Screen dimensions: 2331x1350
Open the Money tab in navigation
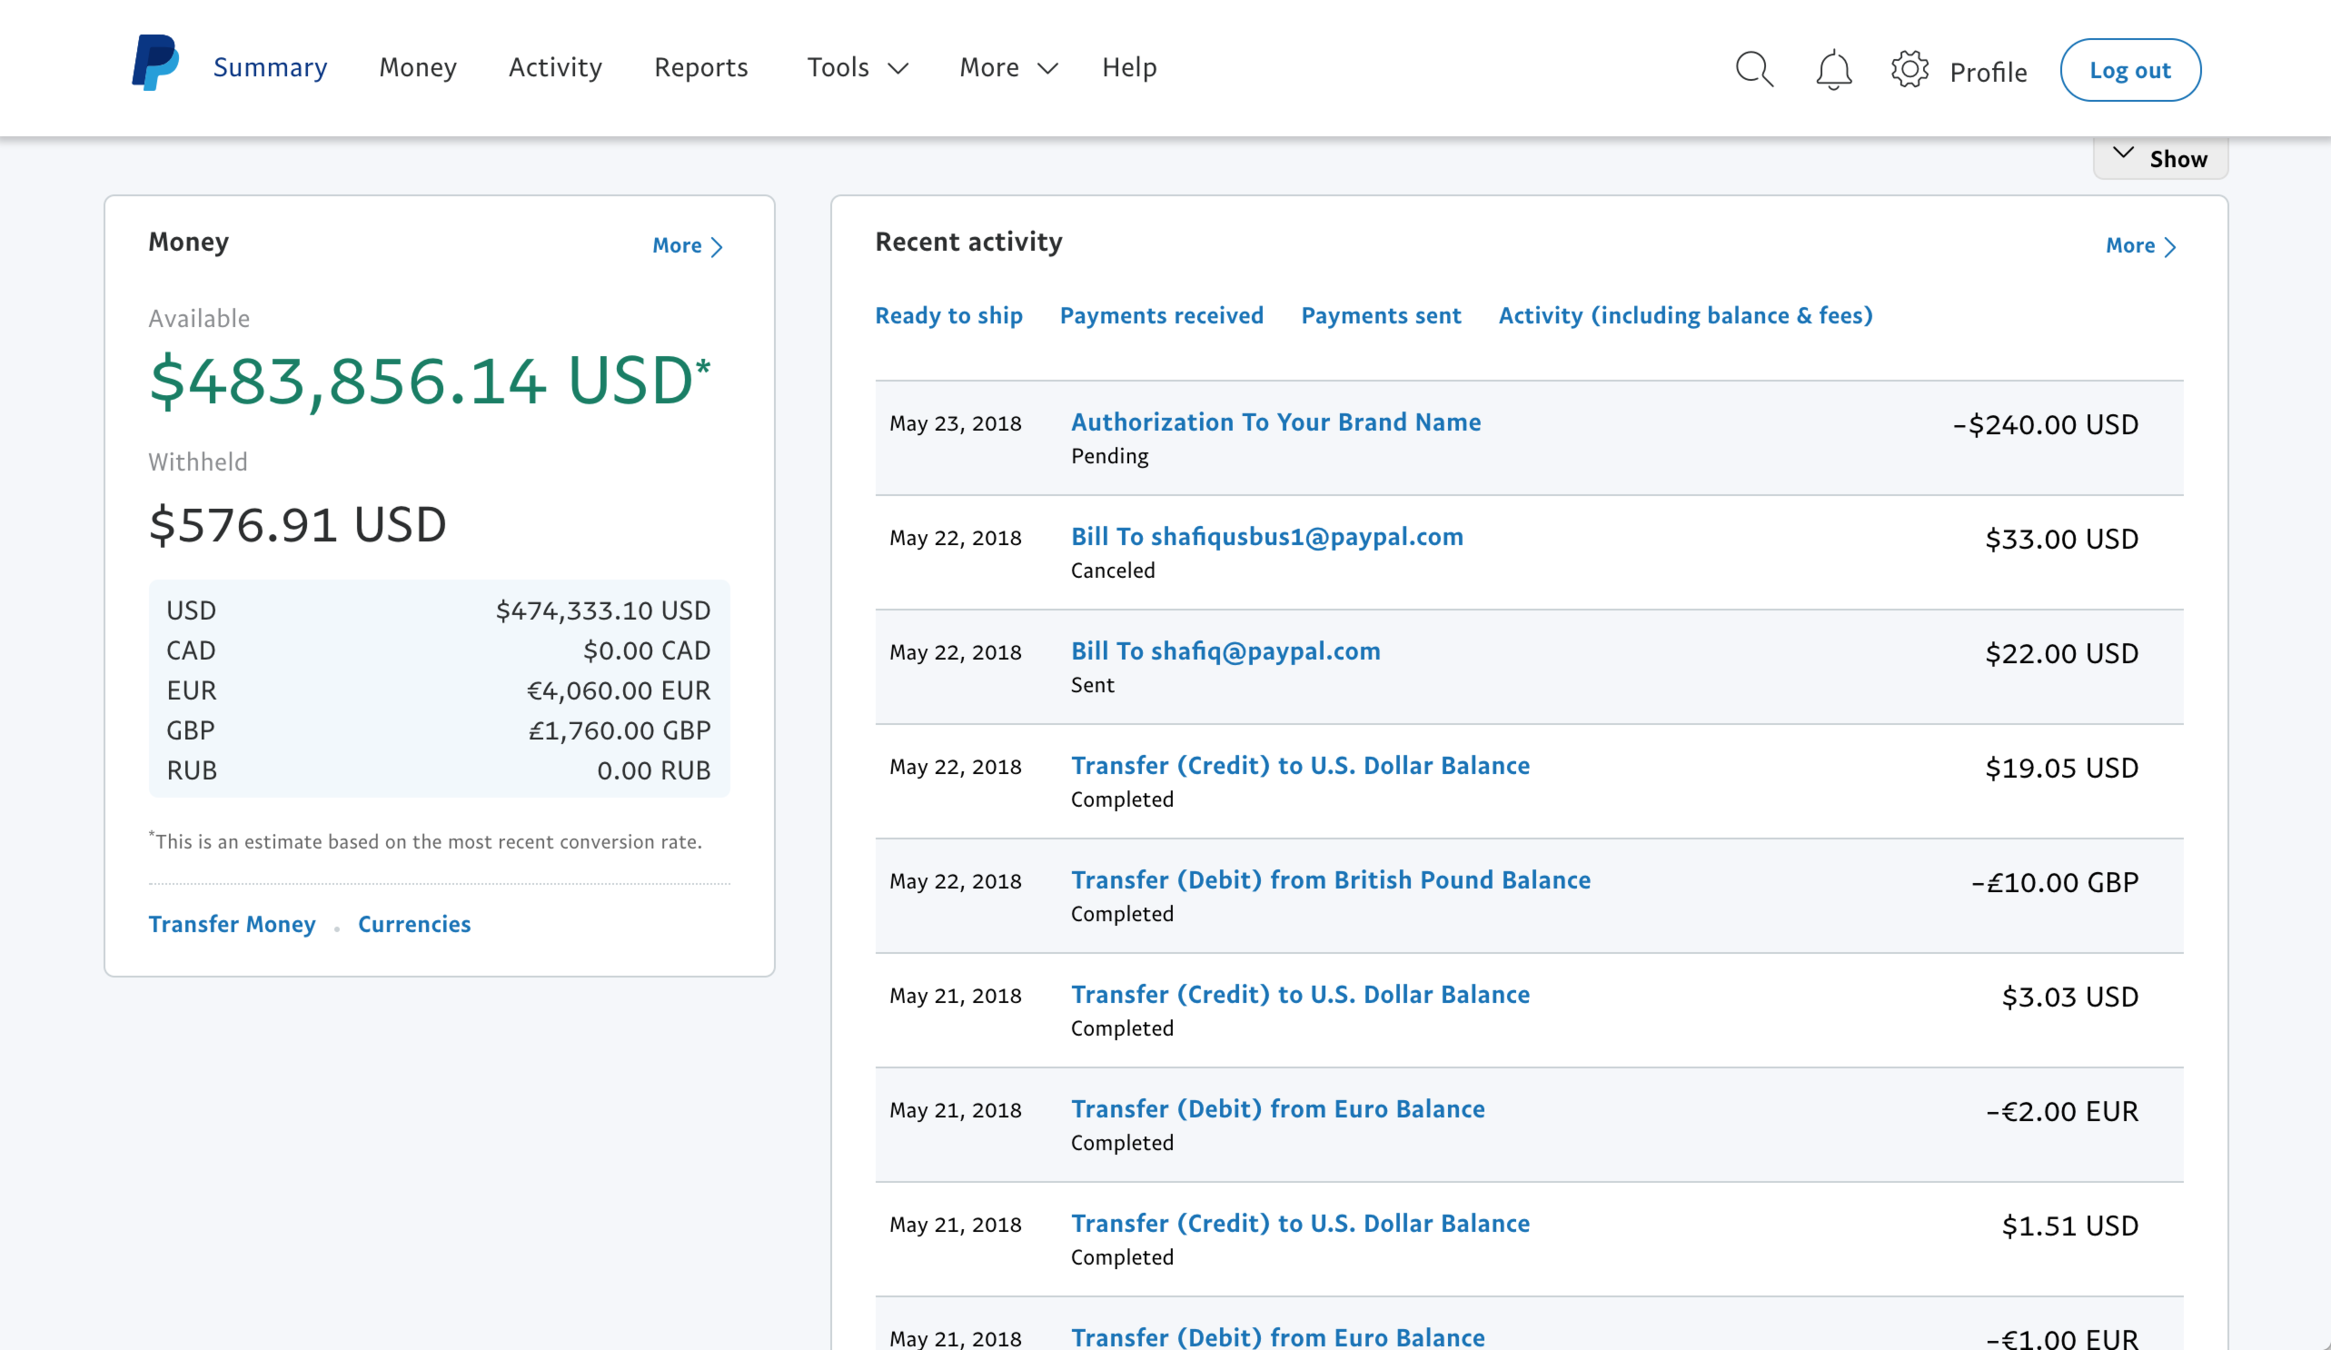pos(417,67)
